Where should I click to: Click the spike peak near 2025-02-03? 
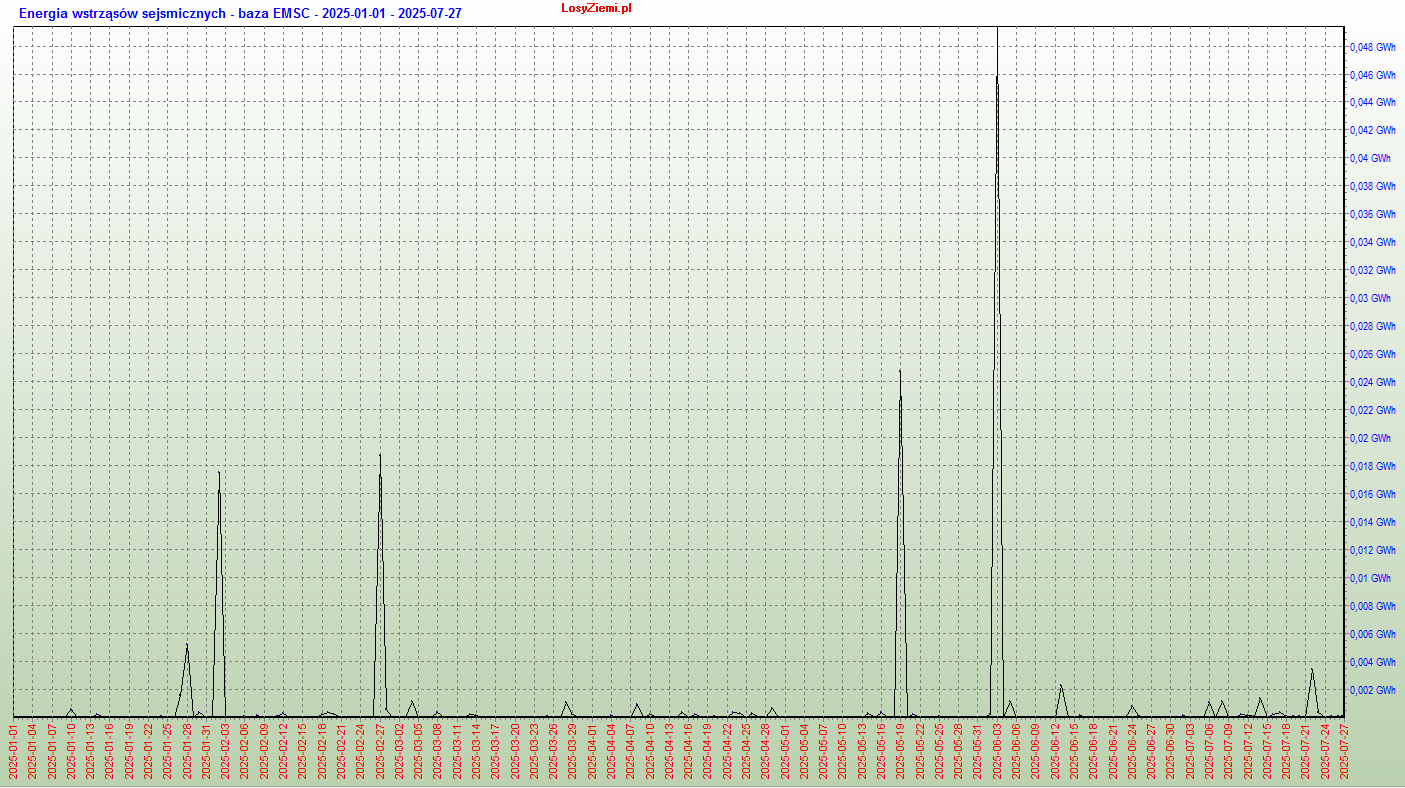point(219,472)
